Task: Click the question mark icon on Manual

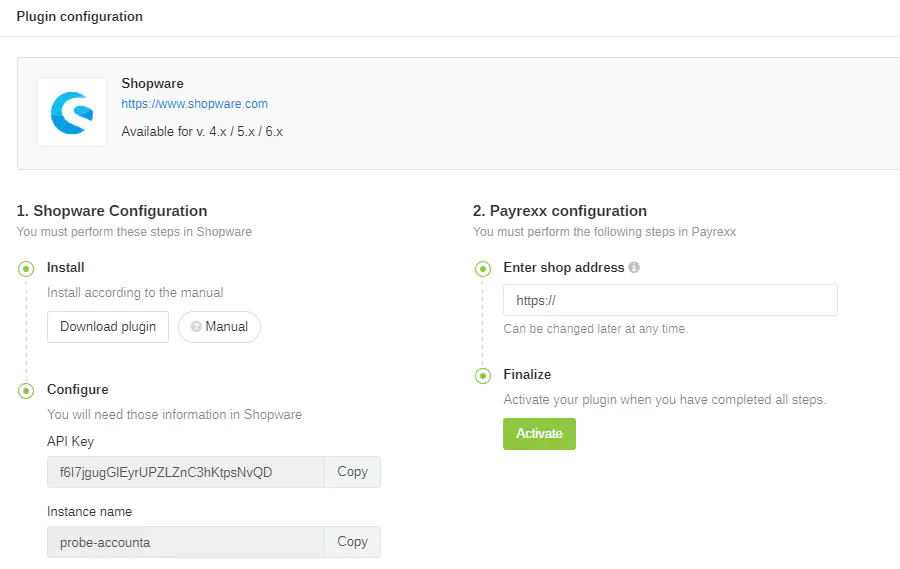Action: [196, 327]
